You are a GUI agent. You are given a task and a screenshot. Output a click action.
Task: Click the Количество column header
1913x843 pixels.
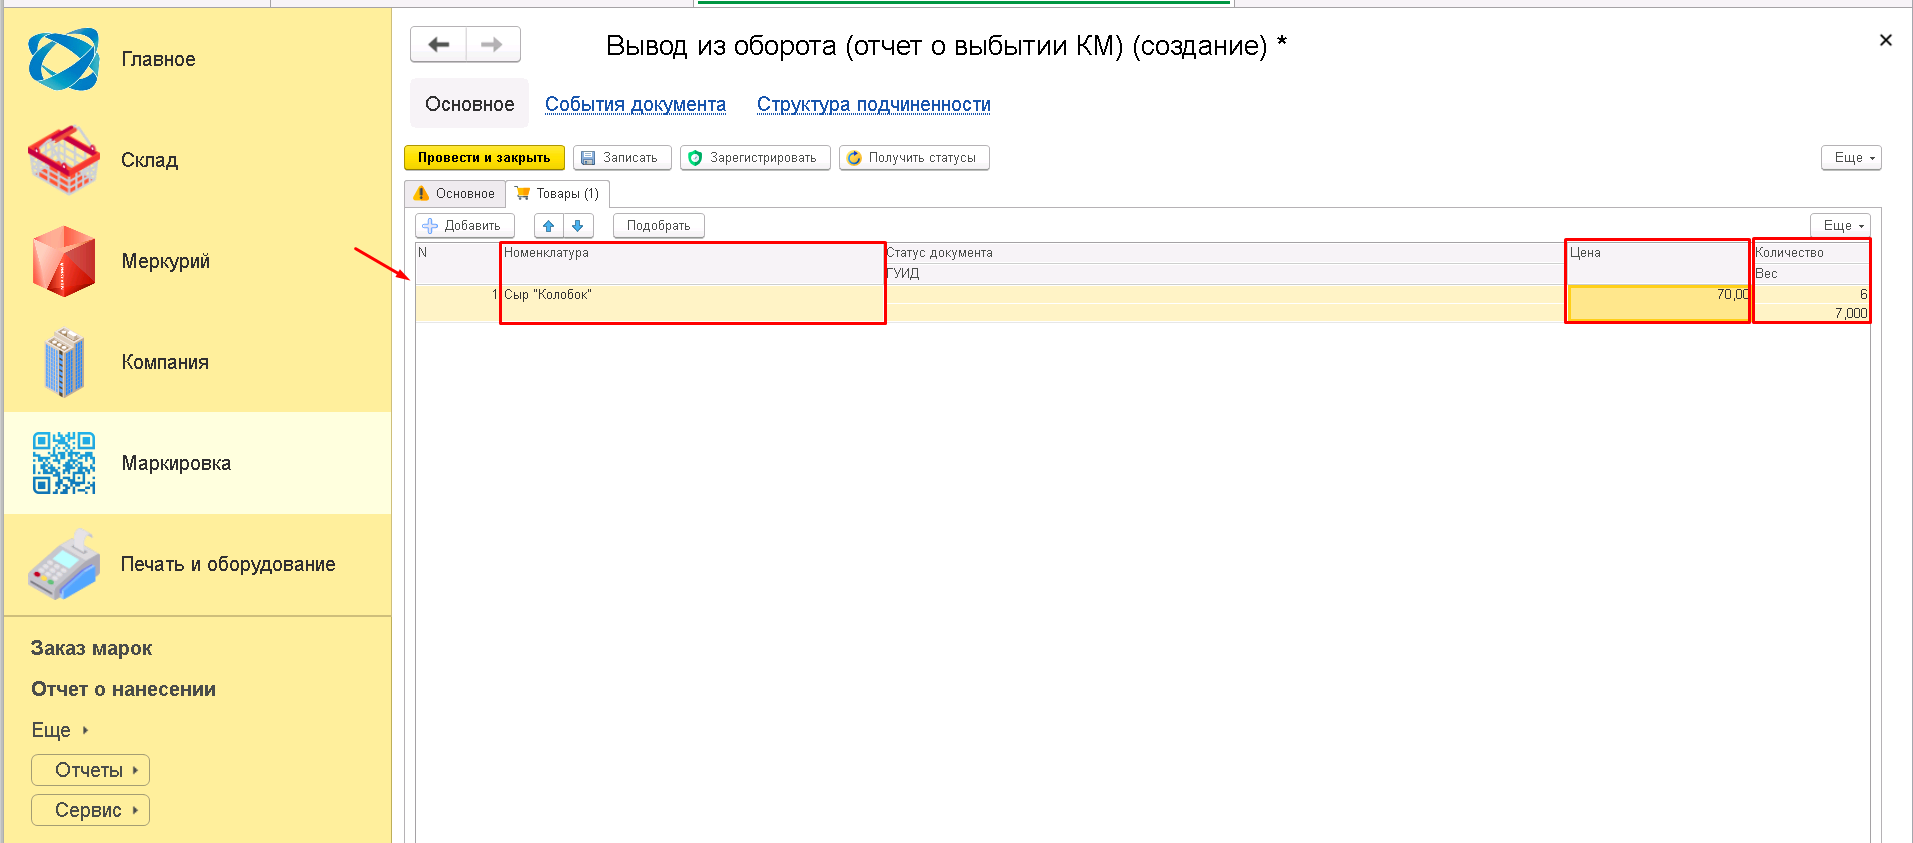pos(1811,253)
